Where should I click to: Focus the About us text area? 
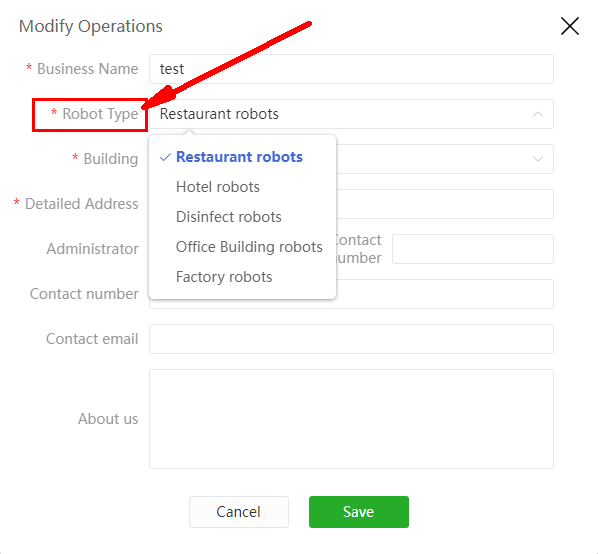351,419
